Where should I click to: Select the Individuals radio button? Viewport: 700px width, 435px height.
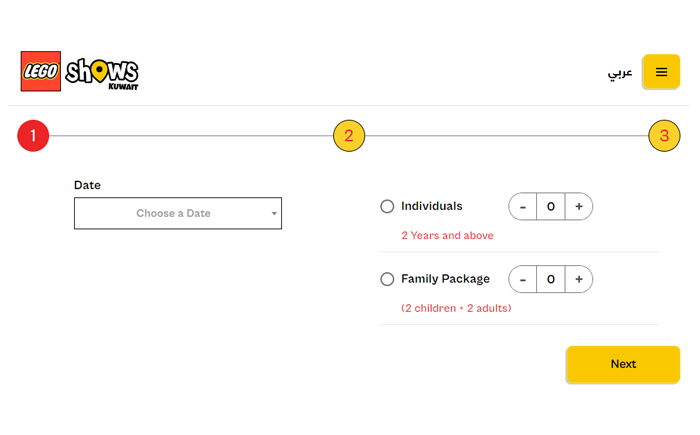[387, 207]
